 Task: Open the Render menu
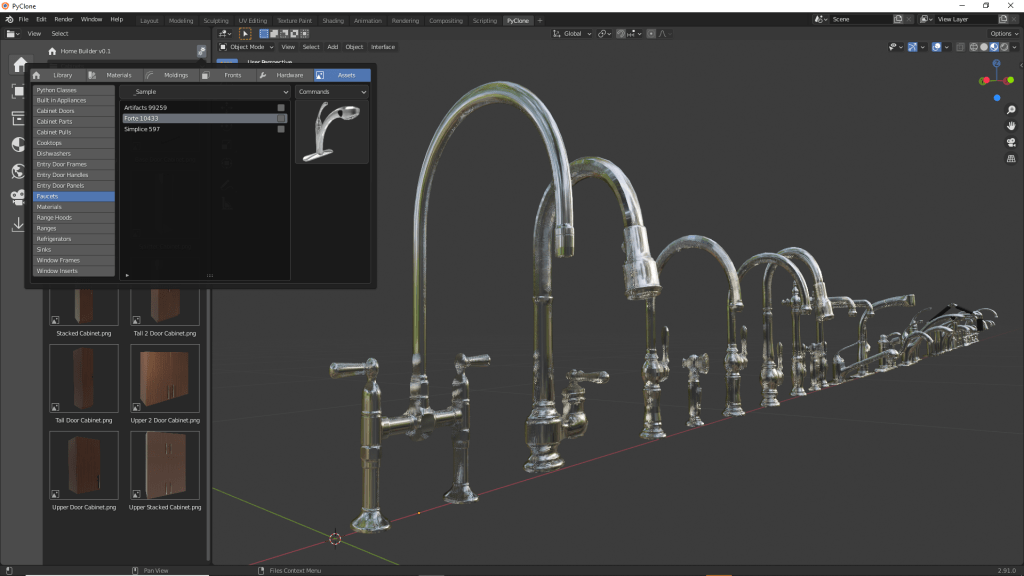pos(64,19)
